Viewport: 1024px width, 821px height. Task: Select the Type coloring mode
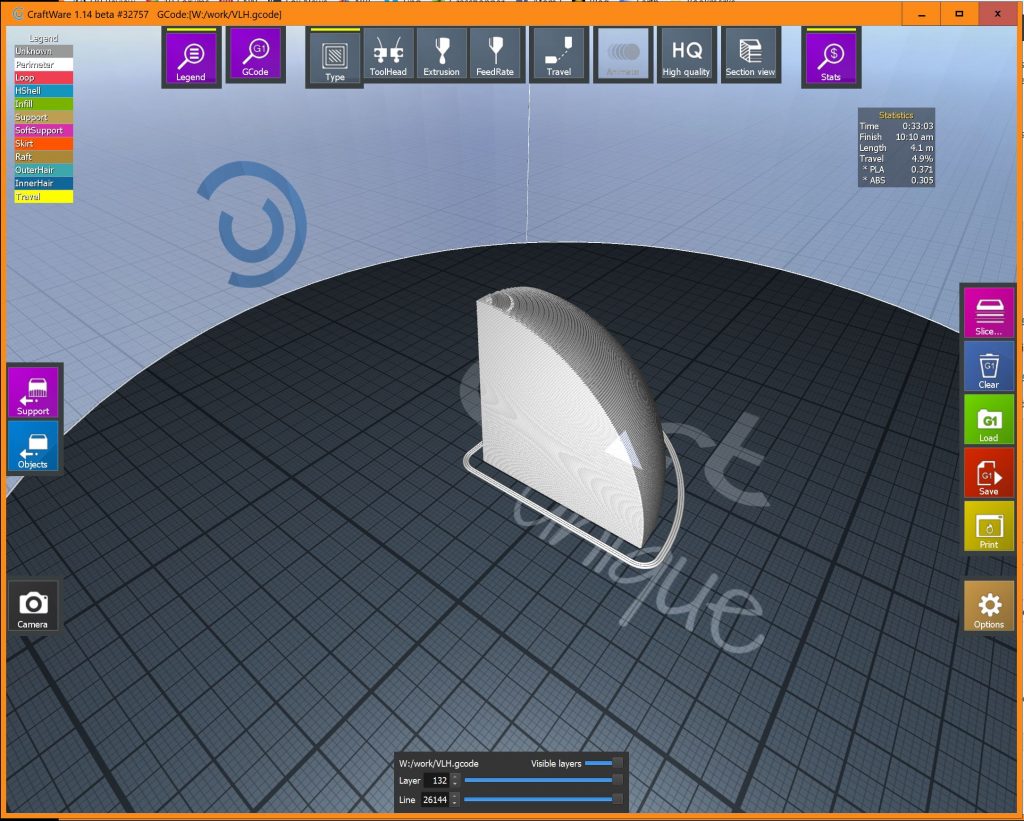coord(335,57)
